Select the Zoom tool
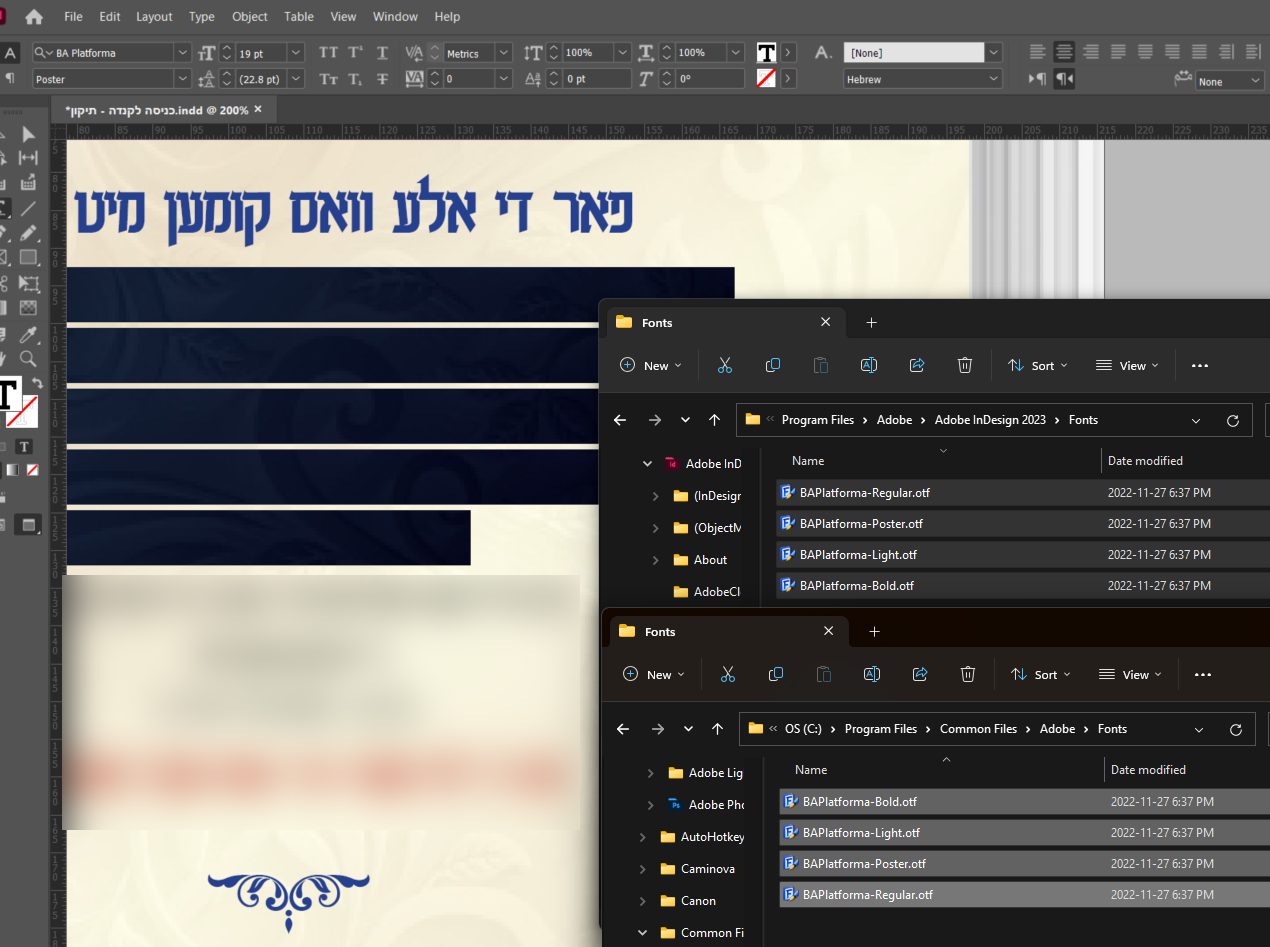The height and width of the screenshot is (947, 1270). click(x=29, y=358)
